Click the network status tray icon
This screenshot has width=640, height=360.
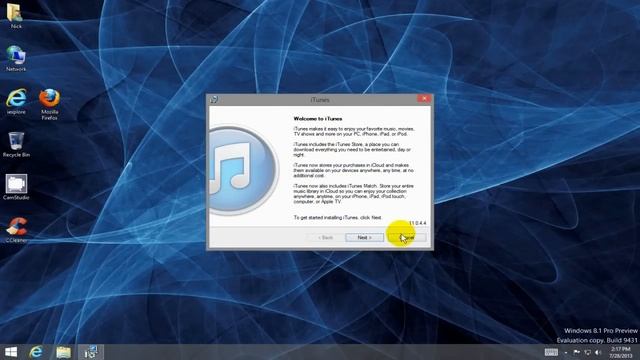point(587,352)
